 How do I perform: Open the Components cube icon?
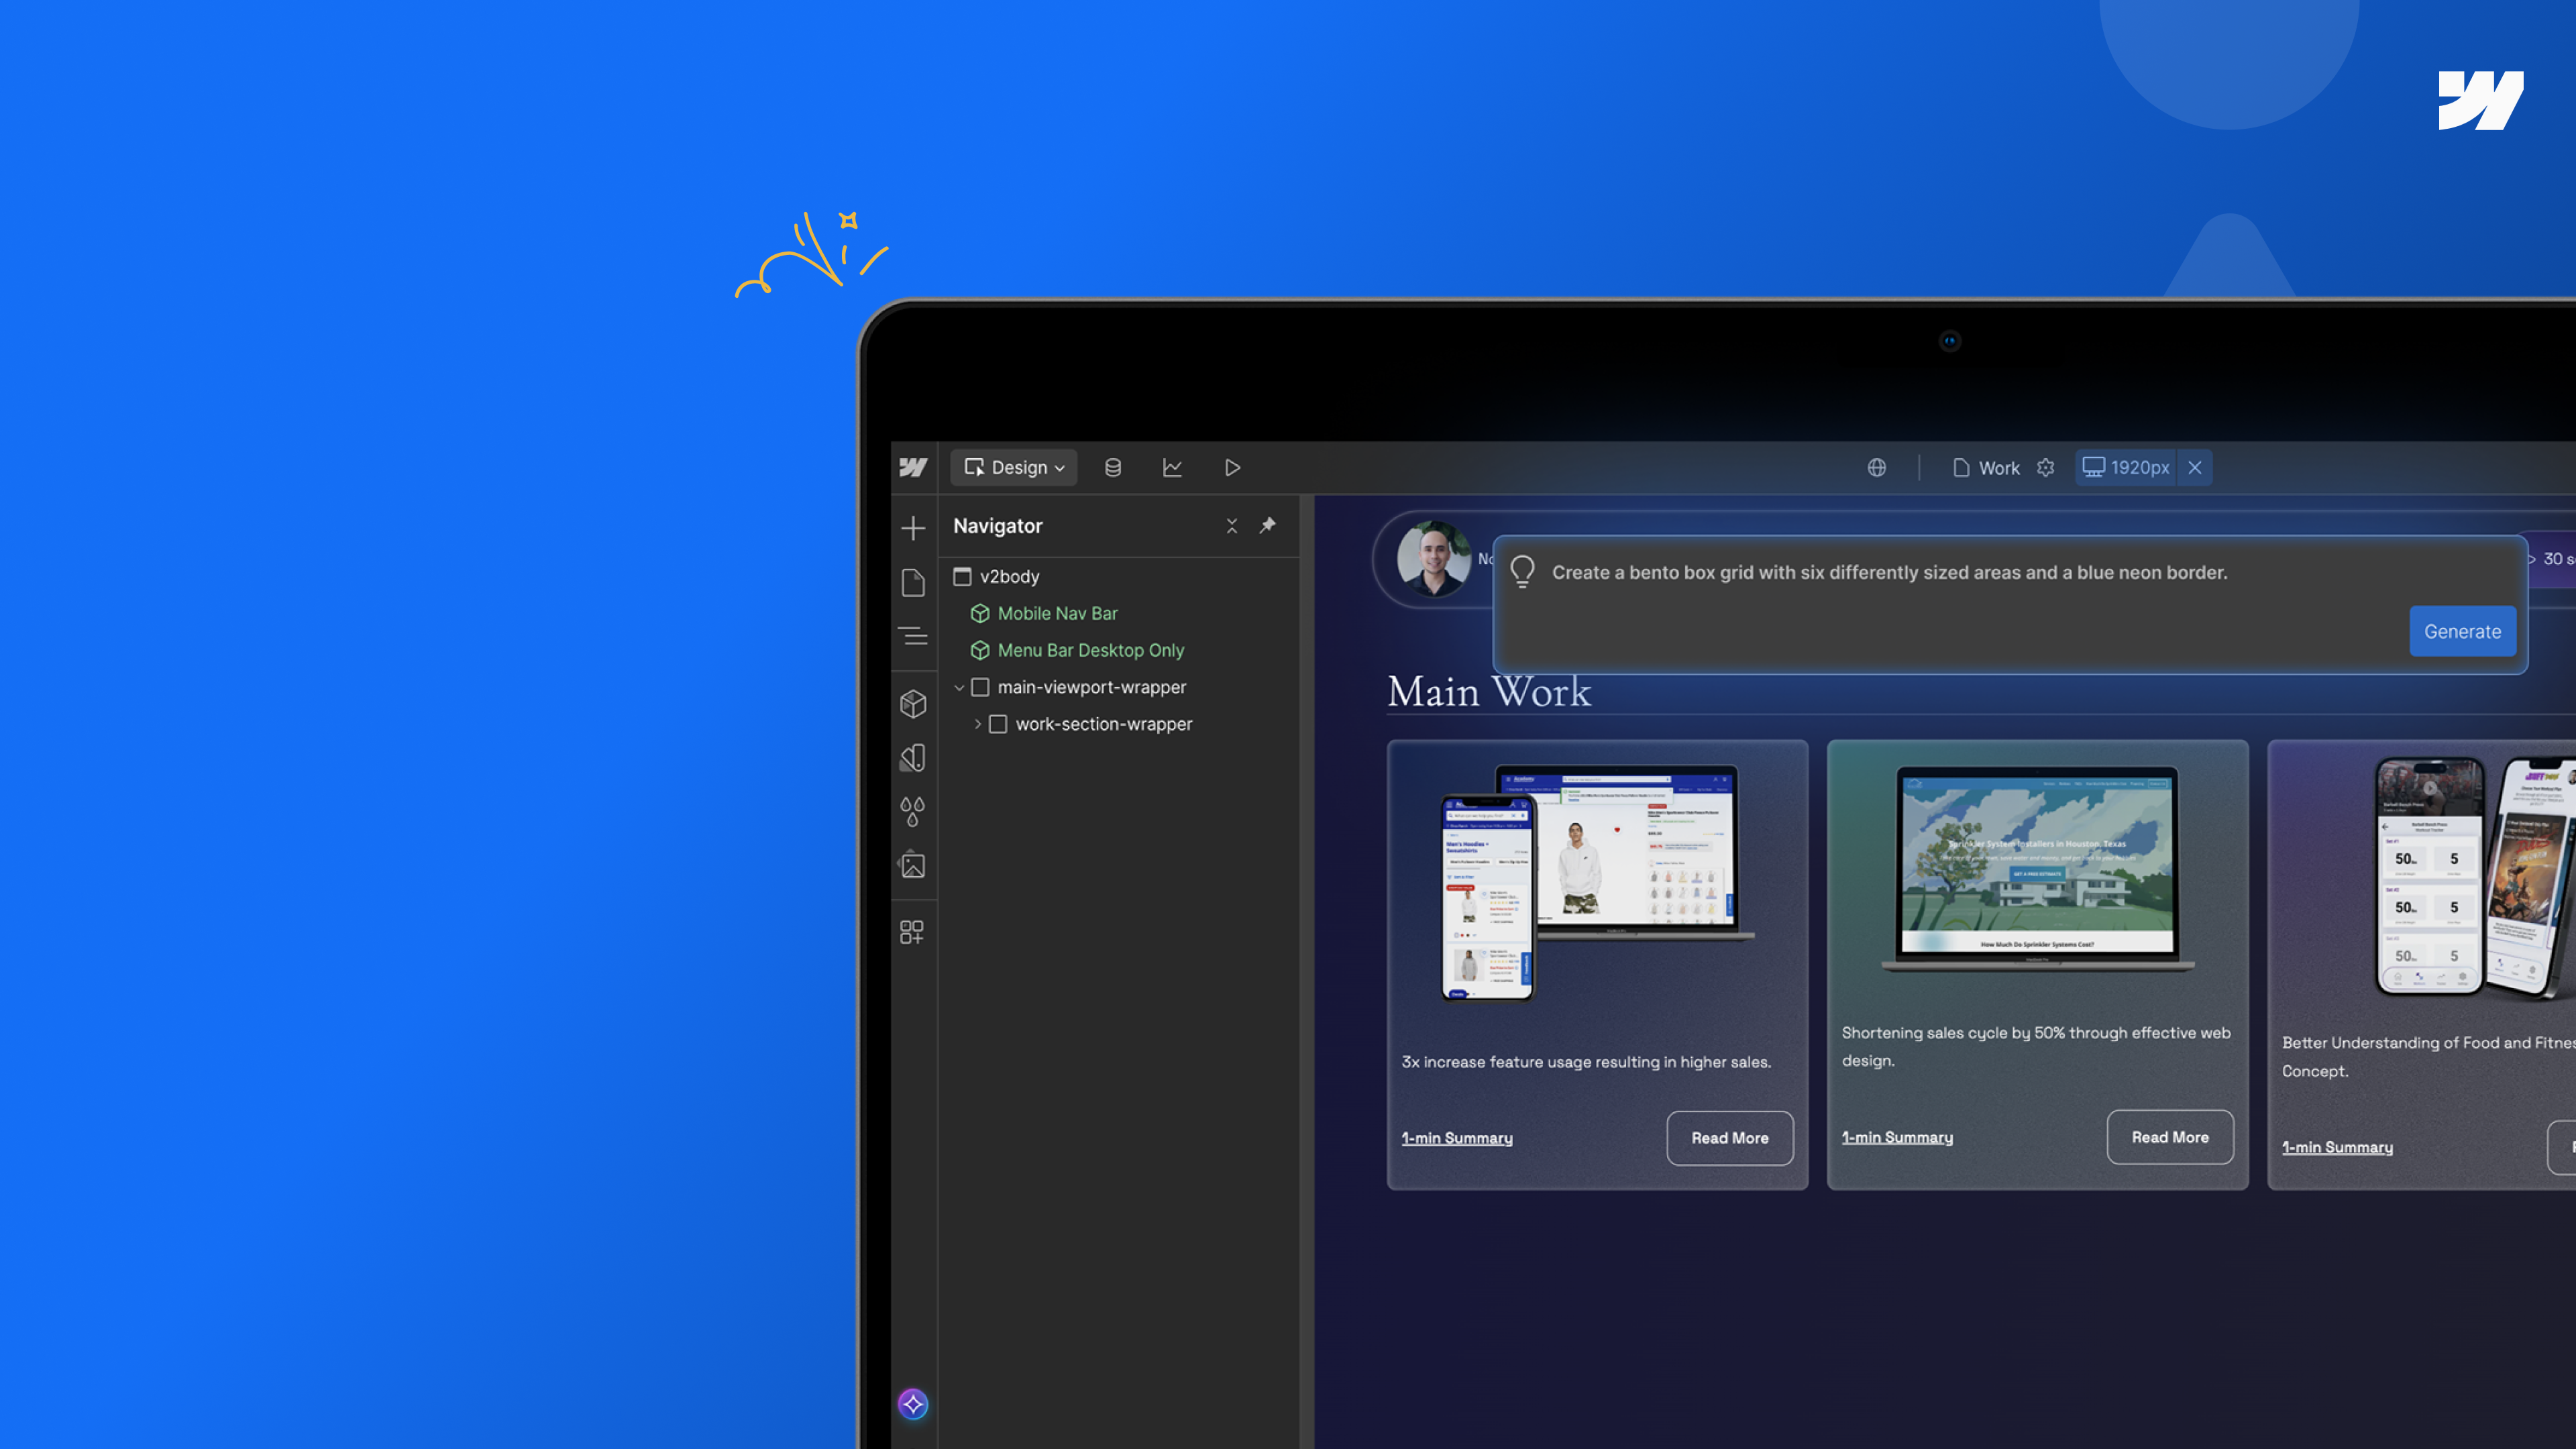point(912,704)
